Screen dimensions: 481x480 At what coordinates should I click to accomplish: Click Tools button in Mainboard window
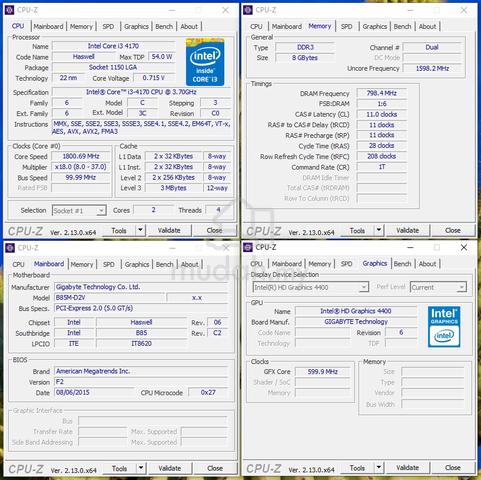pos(119,468)
